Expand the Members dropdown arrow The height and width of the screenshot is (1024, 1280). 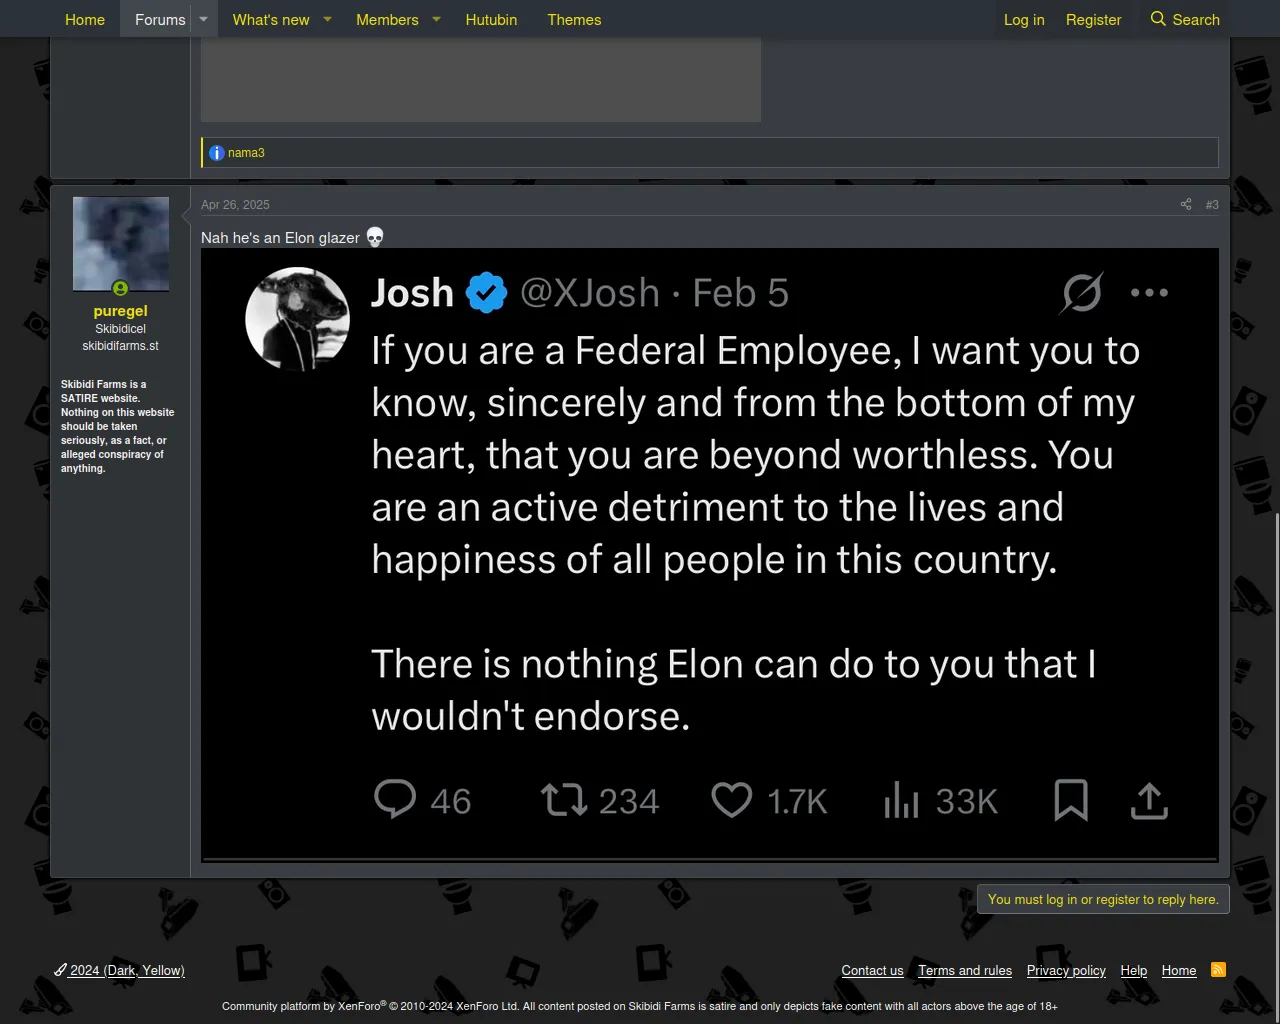pos(436,19)
